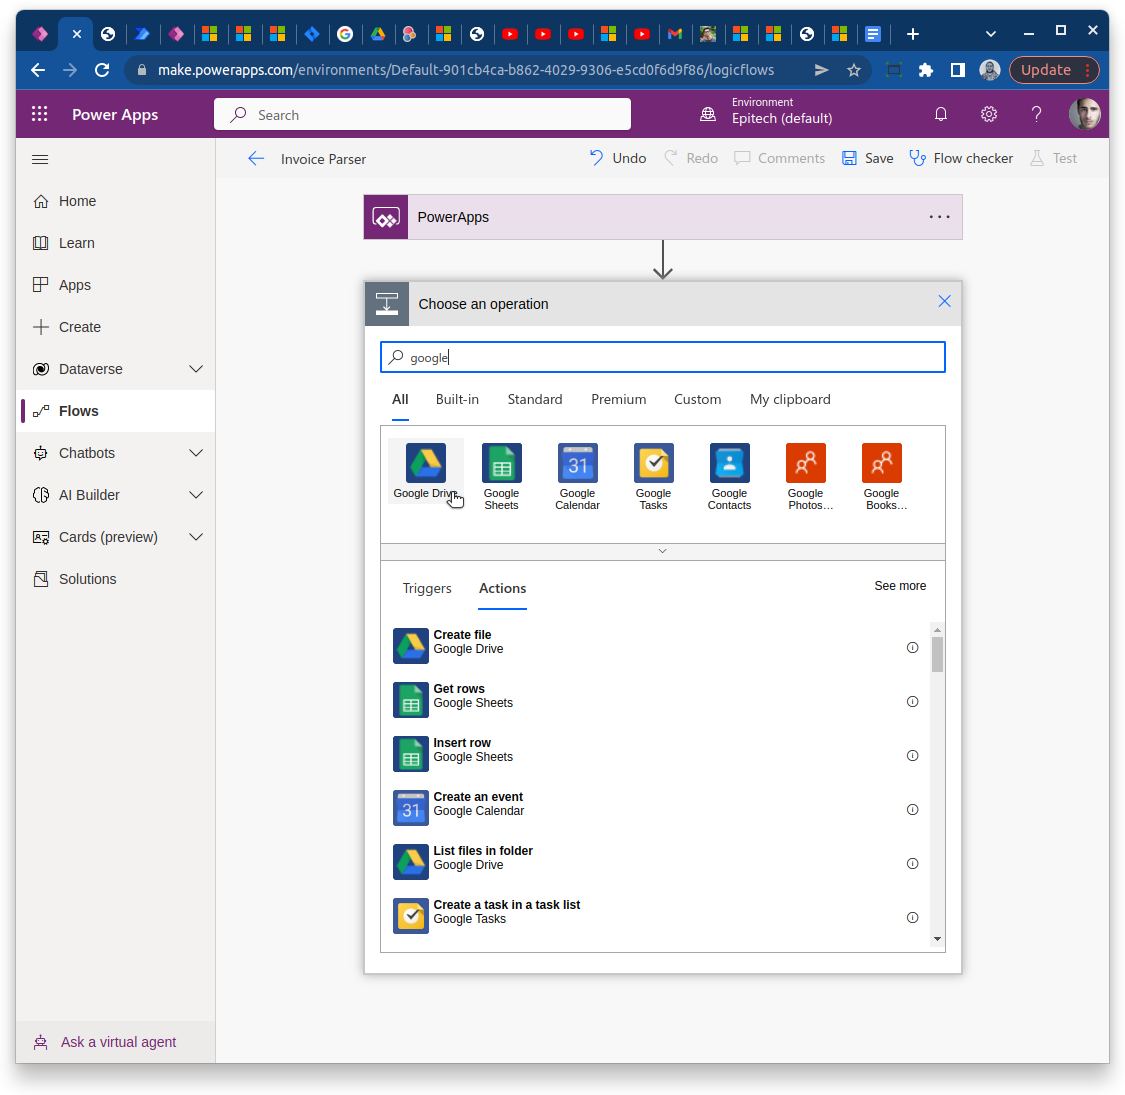The height and width of the screenshot is (1095, 1125).
Task: Show info for Create a task action
Action: 912,917
